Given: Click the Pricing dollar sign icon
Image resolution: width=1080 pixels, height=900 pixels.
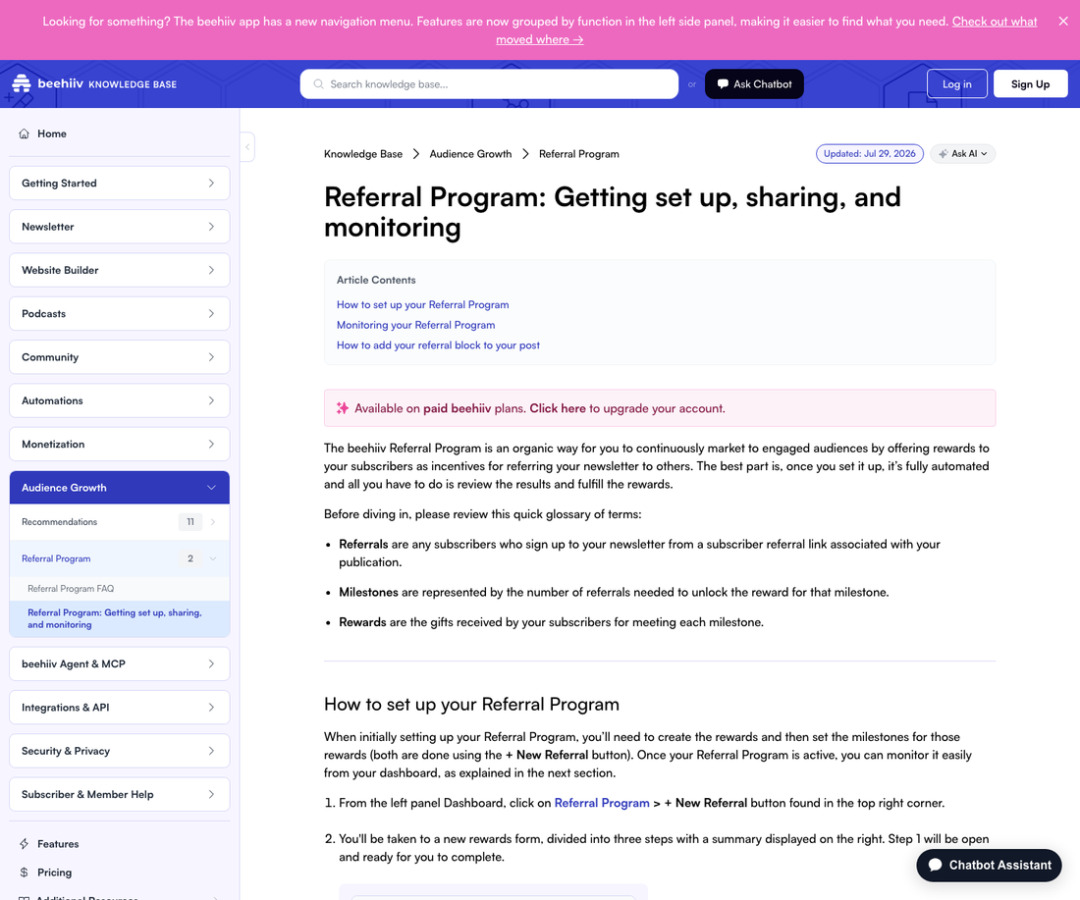Looking at the screenshot, I should click(x=24, y=872).
